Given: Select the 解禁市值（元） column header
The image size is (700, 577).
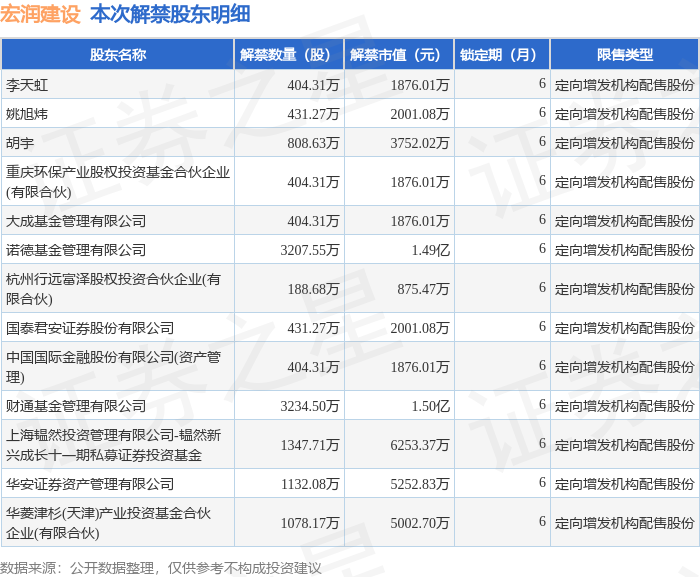Looking at the screenshot, I should click(x=399, y=54).
